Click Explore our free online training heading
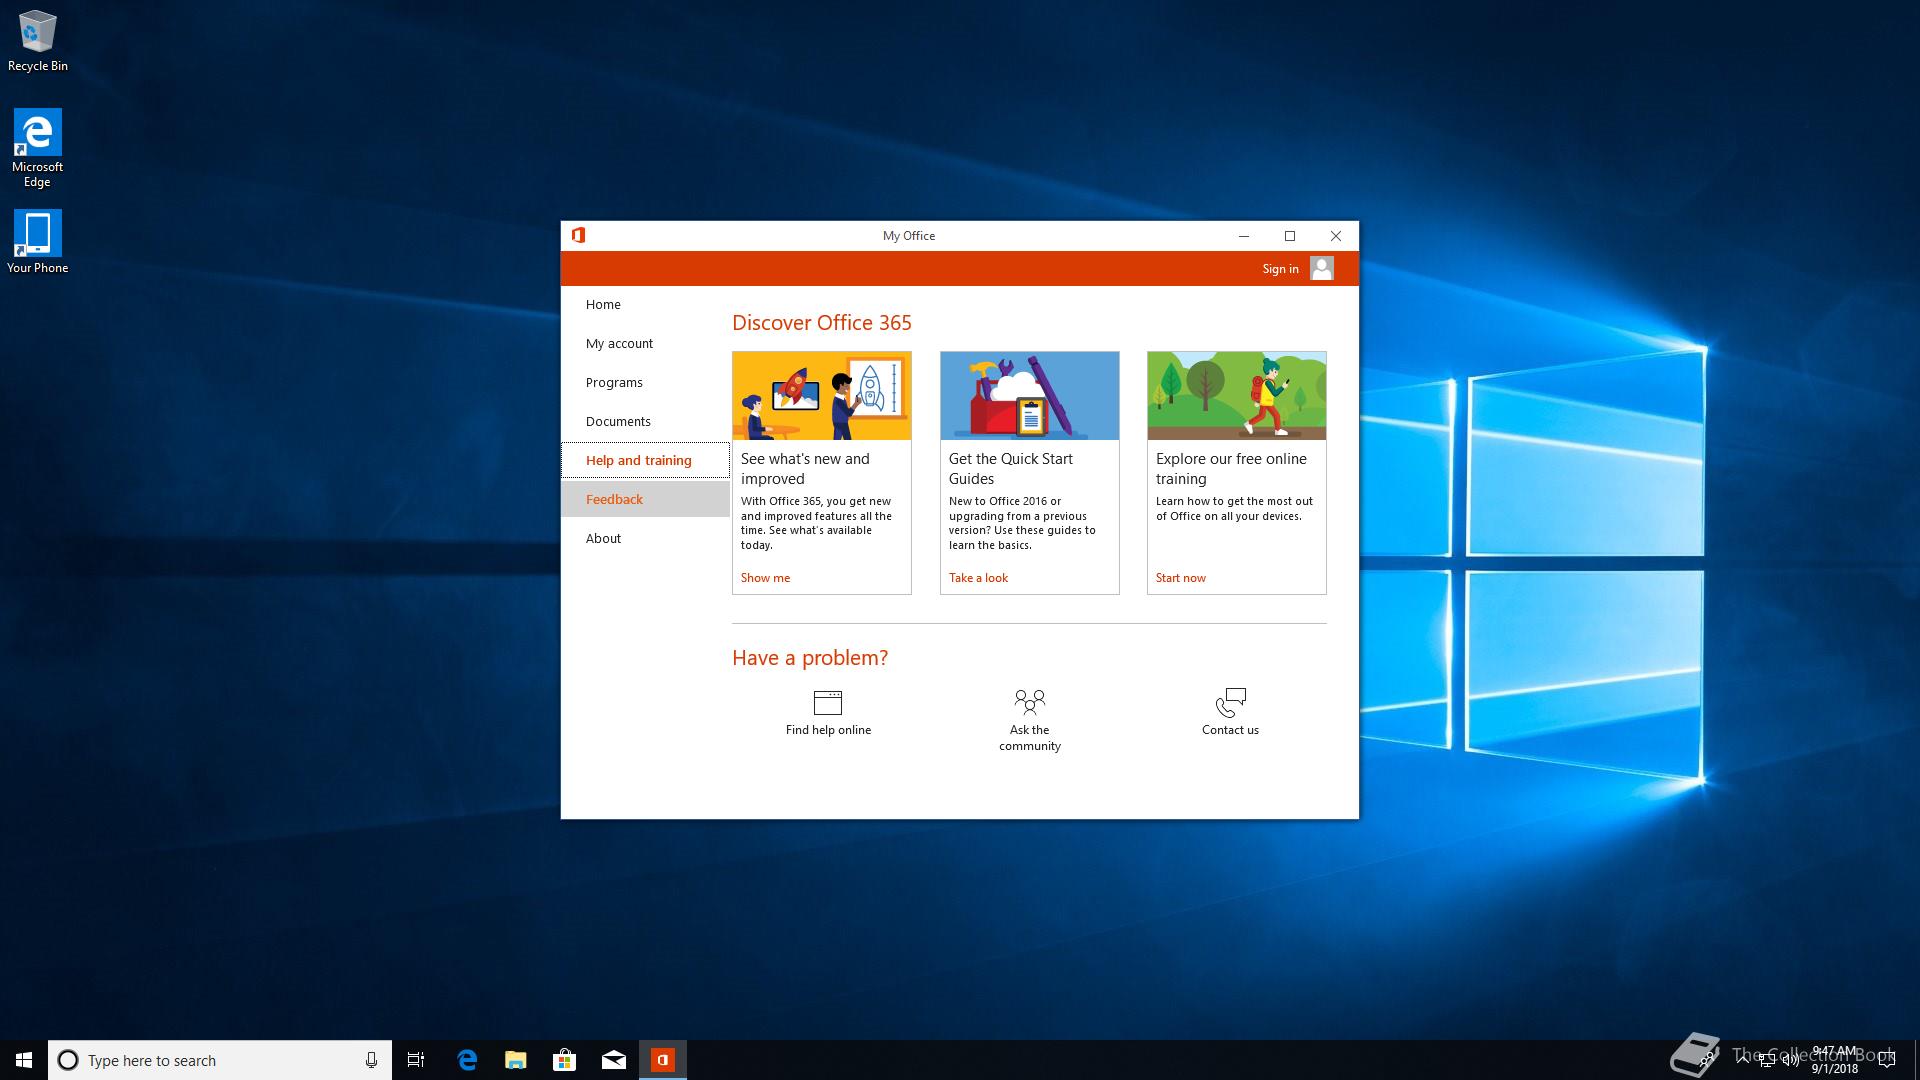The image size is (1920, 1080). tap(1231, 468)
